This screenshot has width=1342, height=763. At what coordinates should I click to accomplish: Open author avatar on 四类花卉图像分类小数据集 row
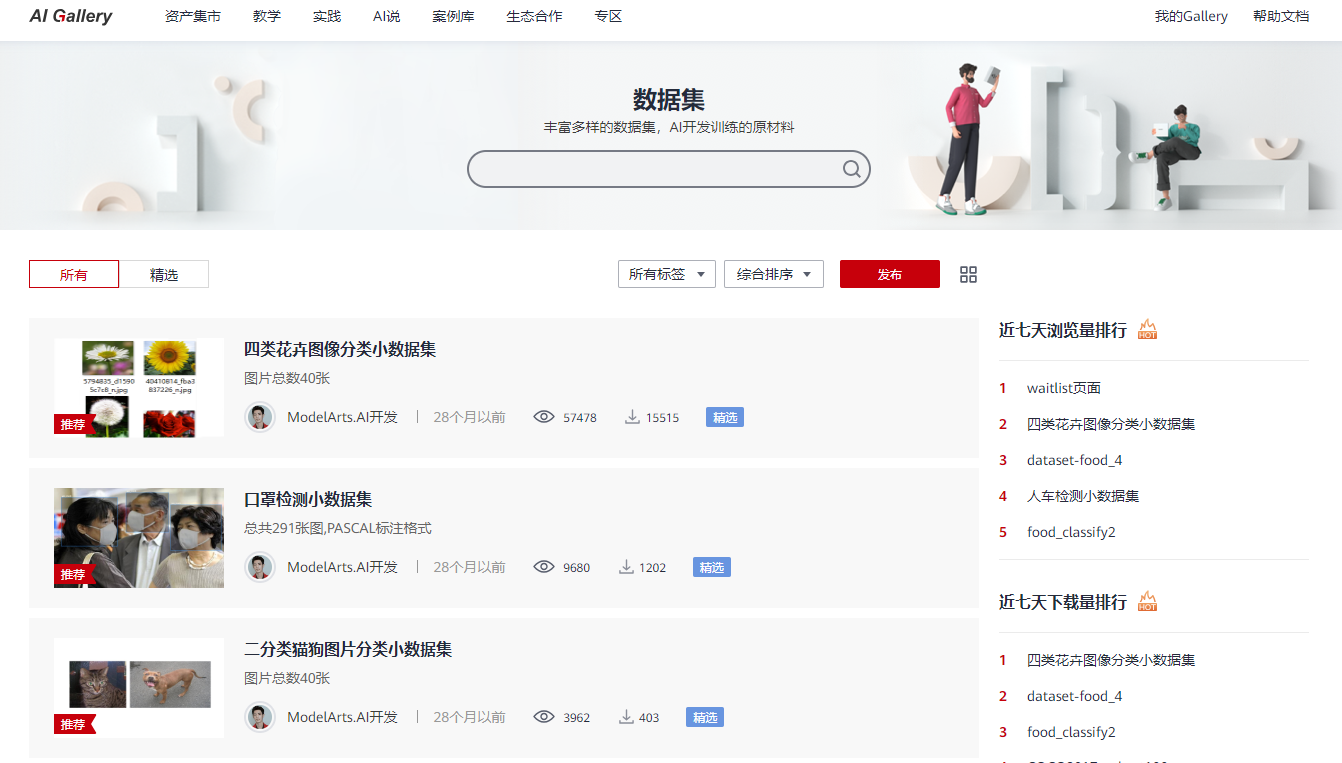click(260, 417)
